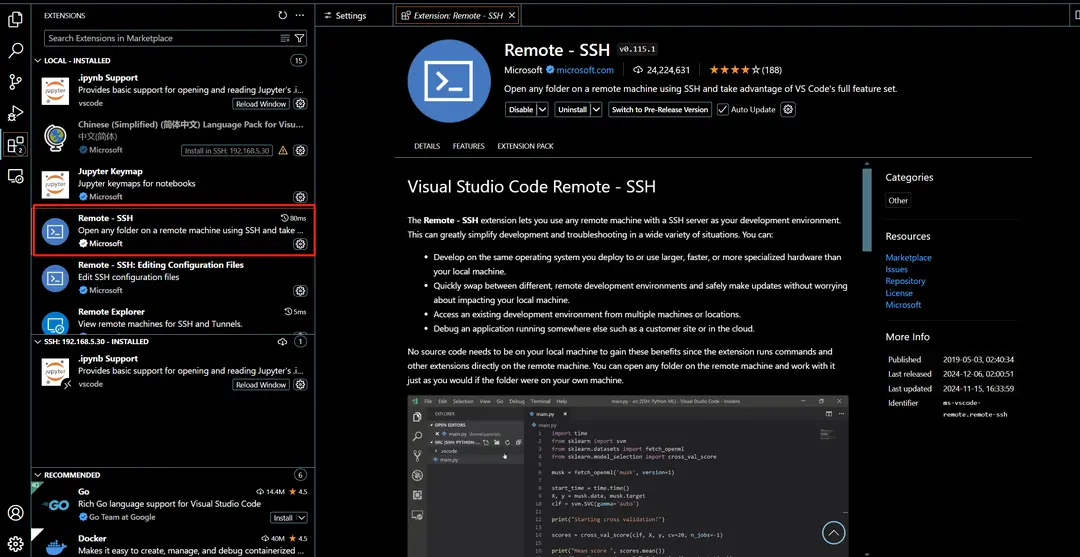Click the VS Code screenshot in the README

[x=627, y=476]
